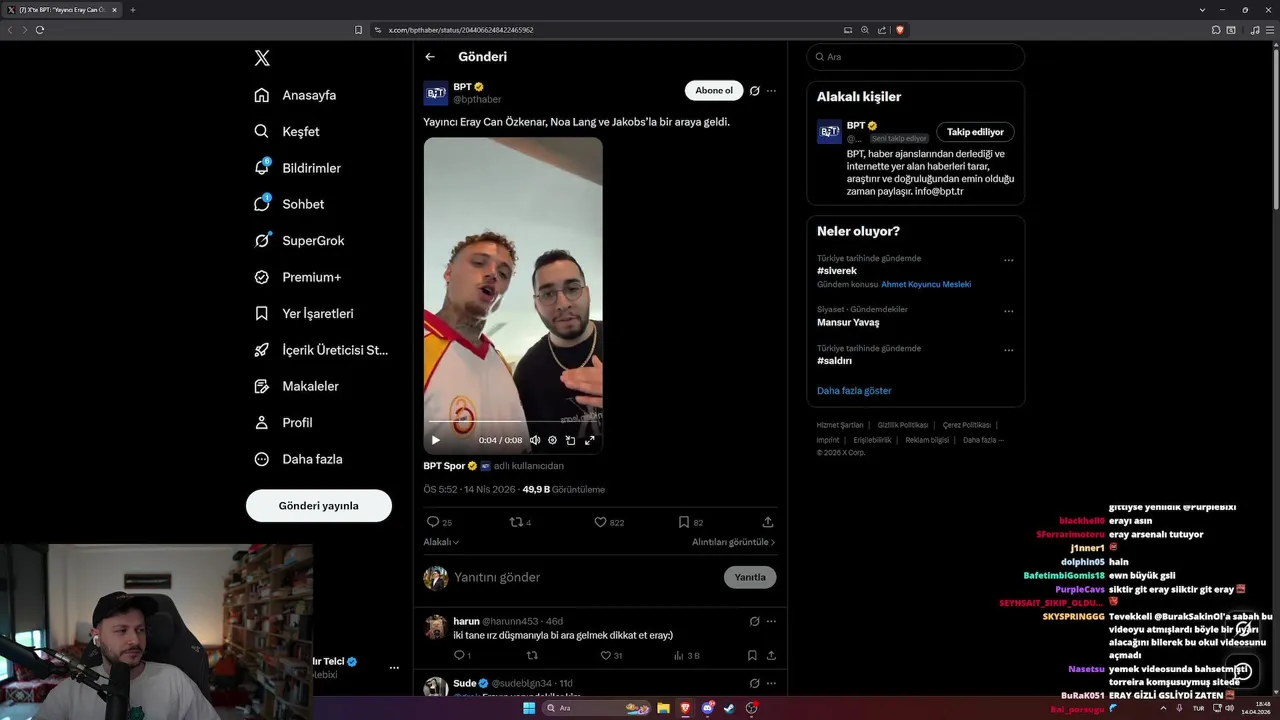Click the video progress bar

pos(513,423)
